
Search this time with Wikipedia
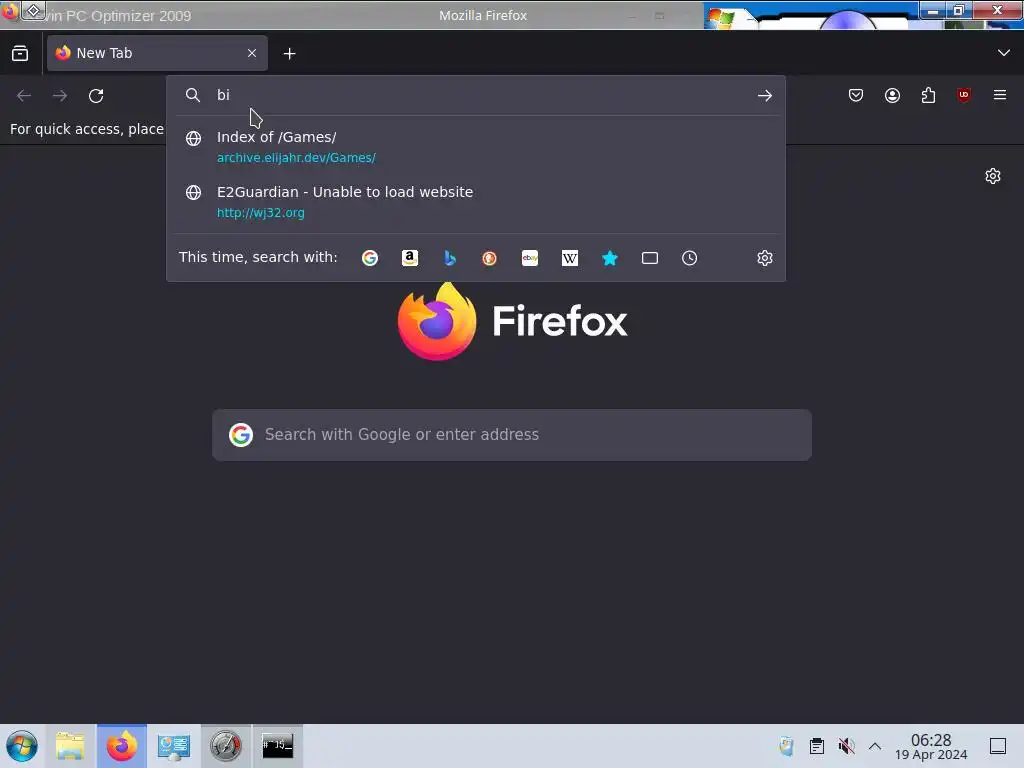(569, 258)
